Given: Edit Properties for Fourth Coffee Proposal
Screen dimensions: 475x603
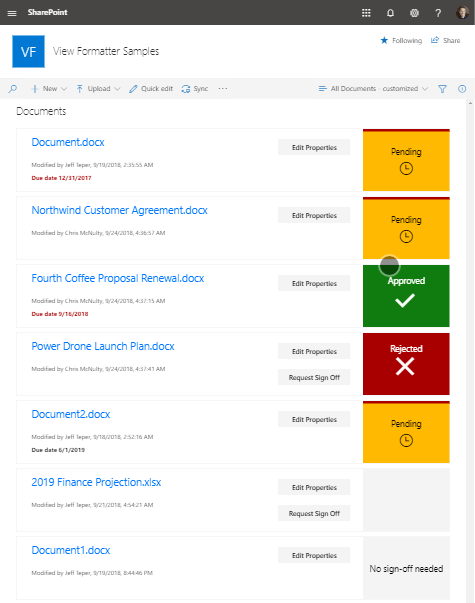Looking at the screenshot, I should click(314, 283).
